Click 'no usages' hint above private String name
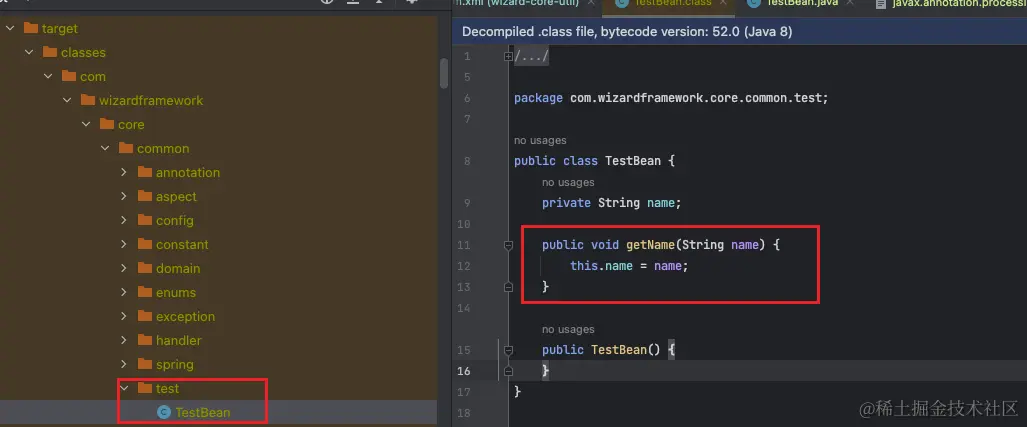Screen dimensions: 1027x427 tap(568, 182)
